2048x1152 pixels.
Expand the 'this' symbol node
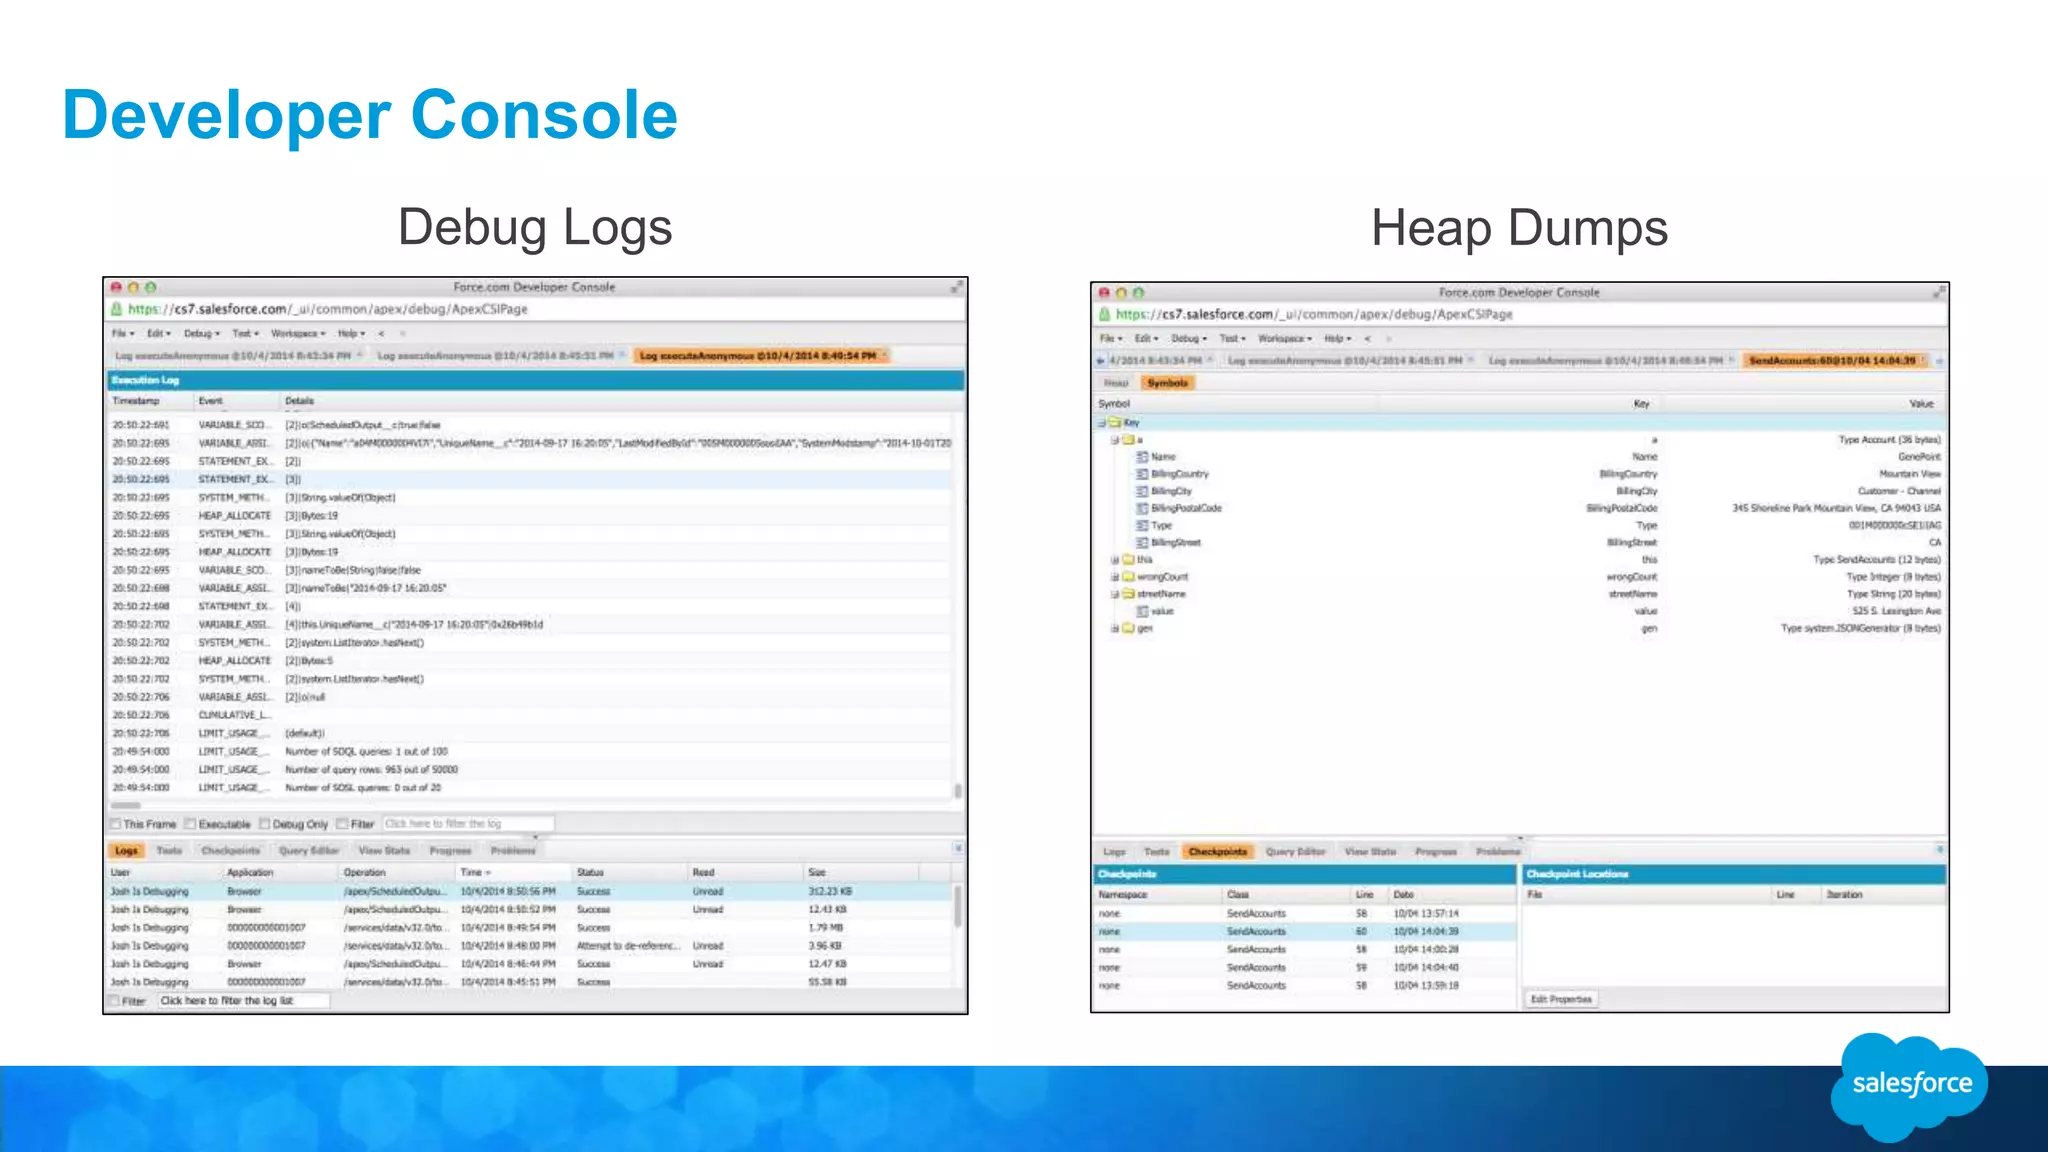coord(1115,560)
